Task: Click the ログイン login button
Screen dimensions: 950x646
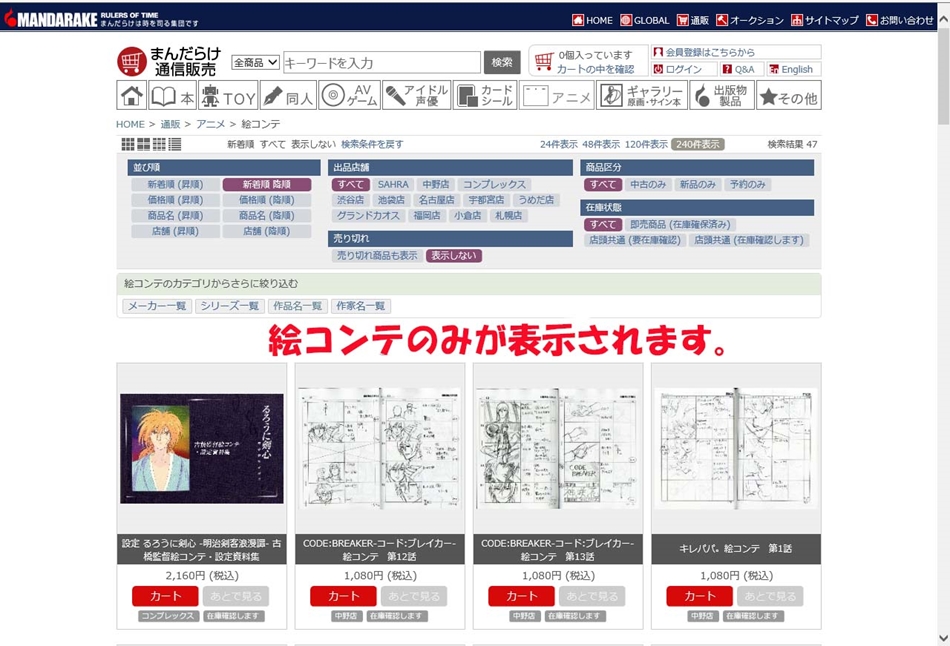Action: (x=683, y=69)
